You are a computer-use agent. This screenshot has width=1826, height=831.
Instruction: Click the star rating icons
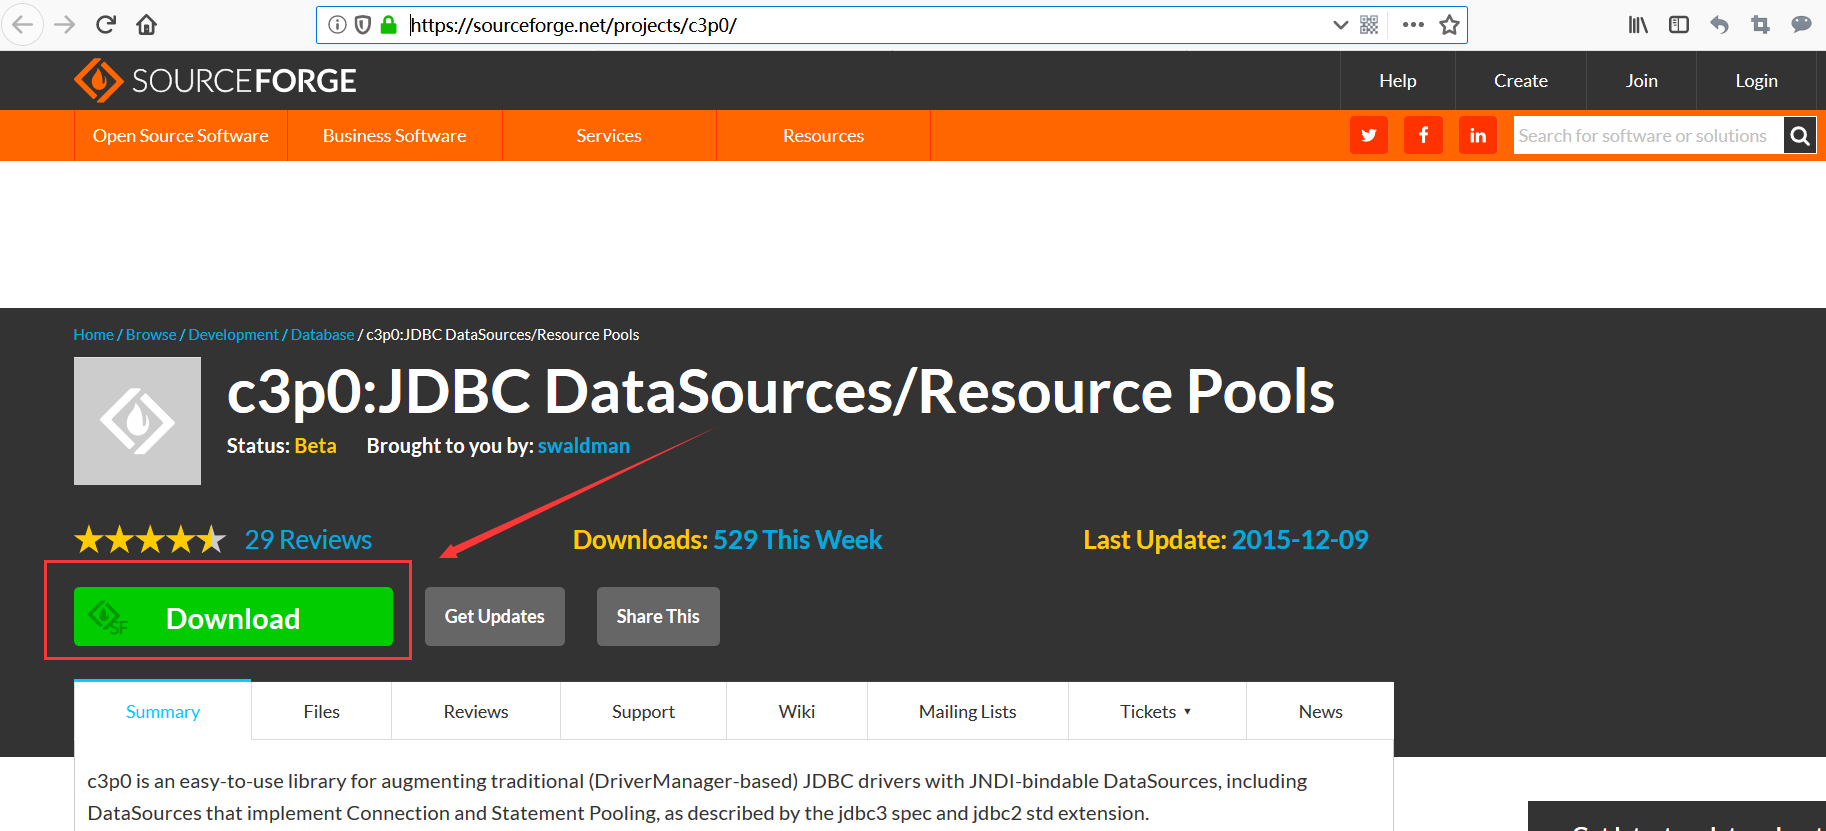pyautogui.click(x=150, y=540)
